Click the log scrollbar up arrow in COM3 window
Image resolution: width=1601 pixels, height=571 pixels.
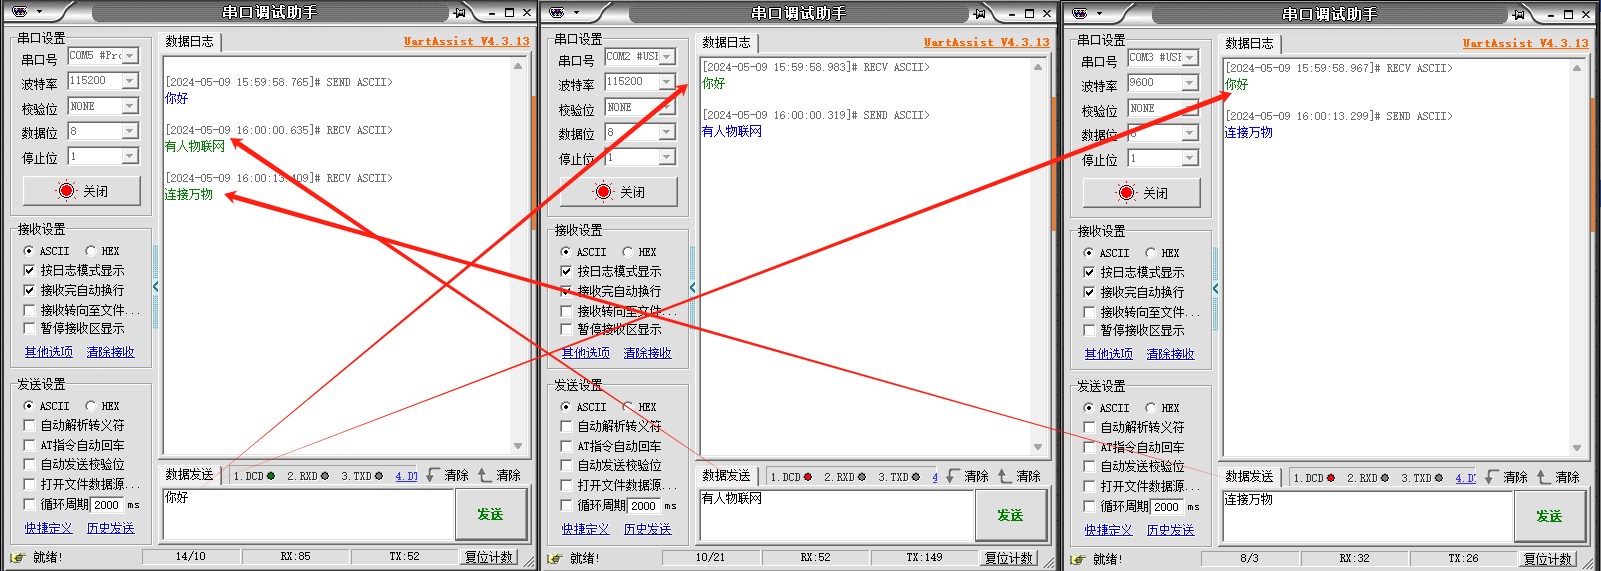point(1577,68)
